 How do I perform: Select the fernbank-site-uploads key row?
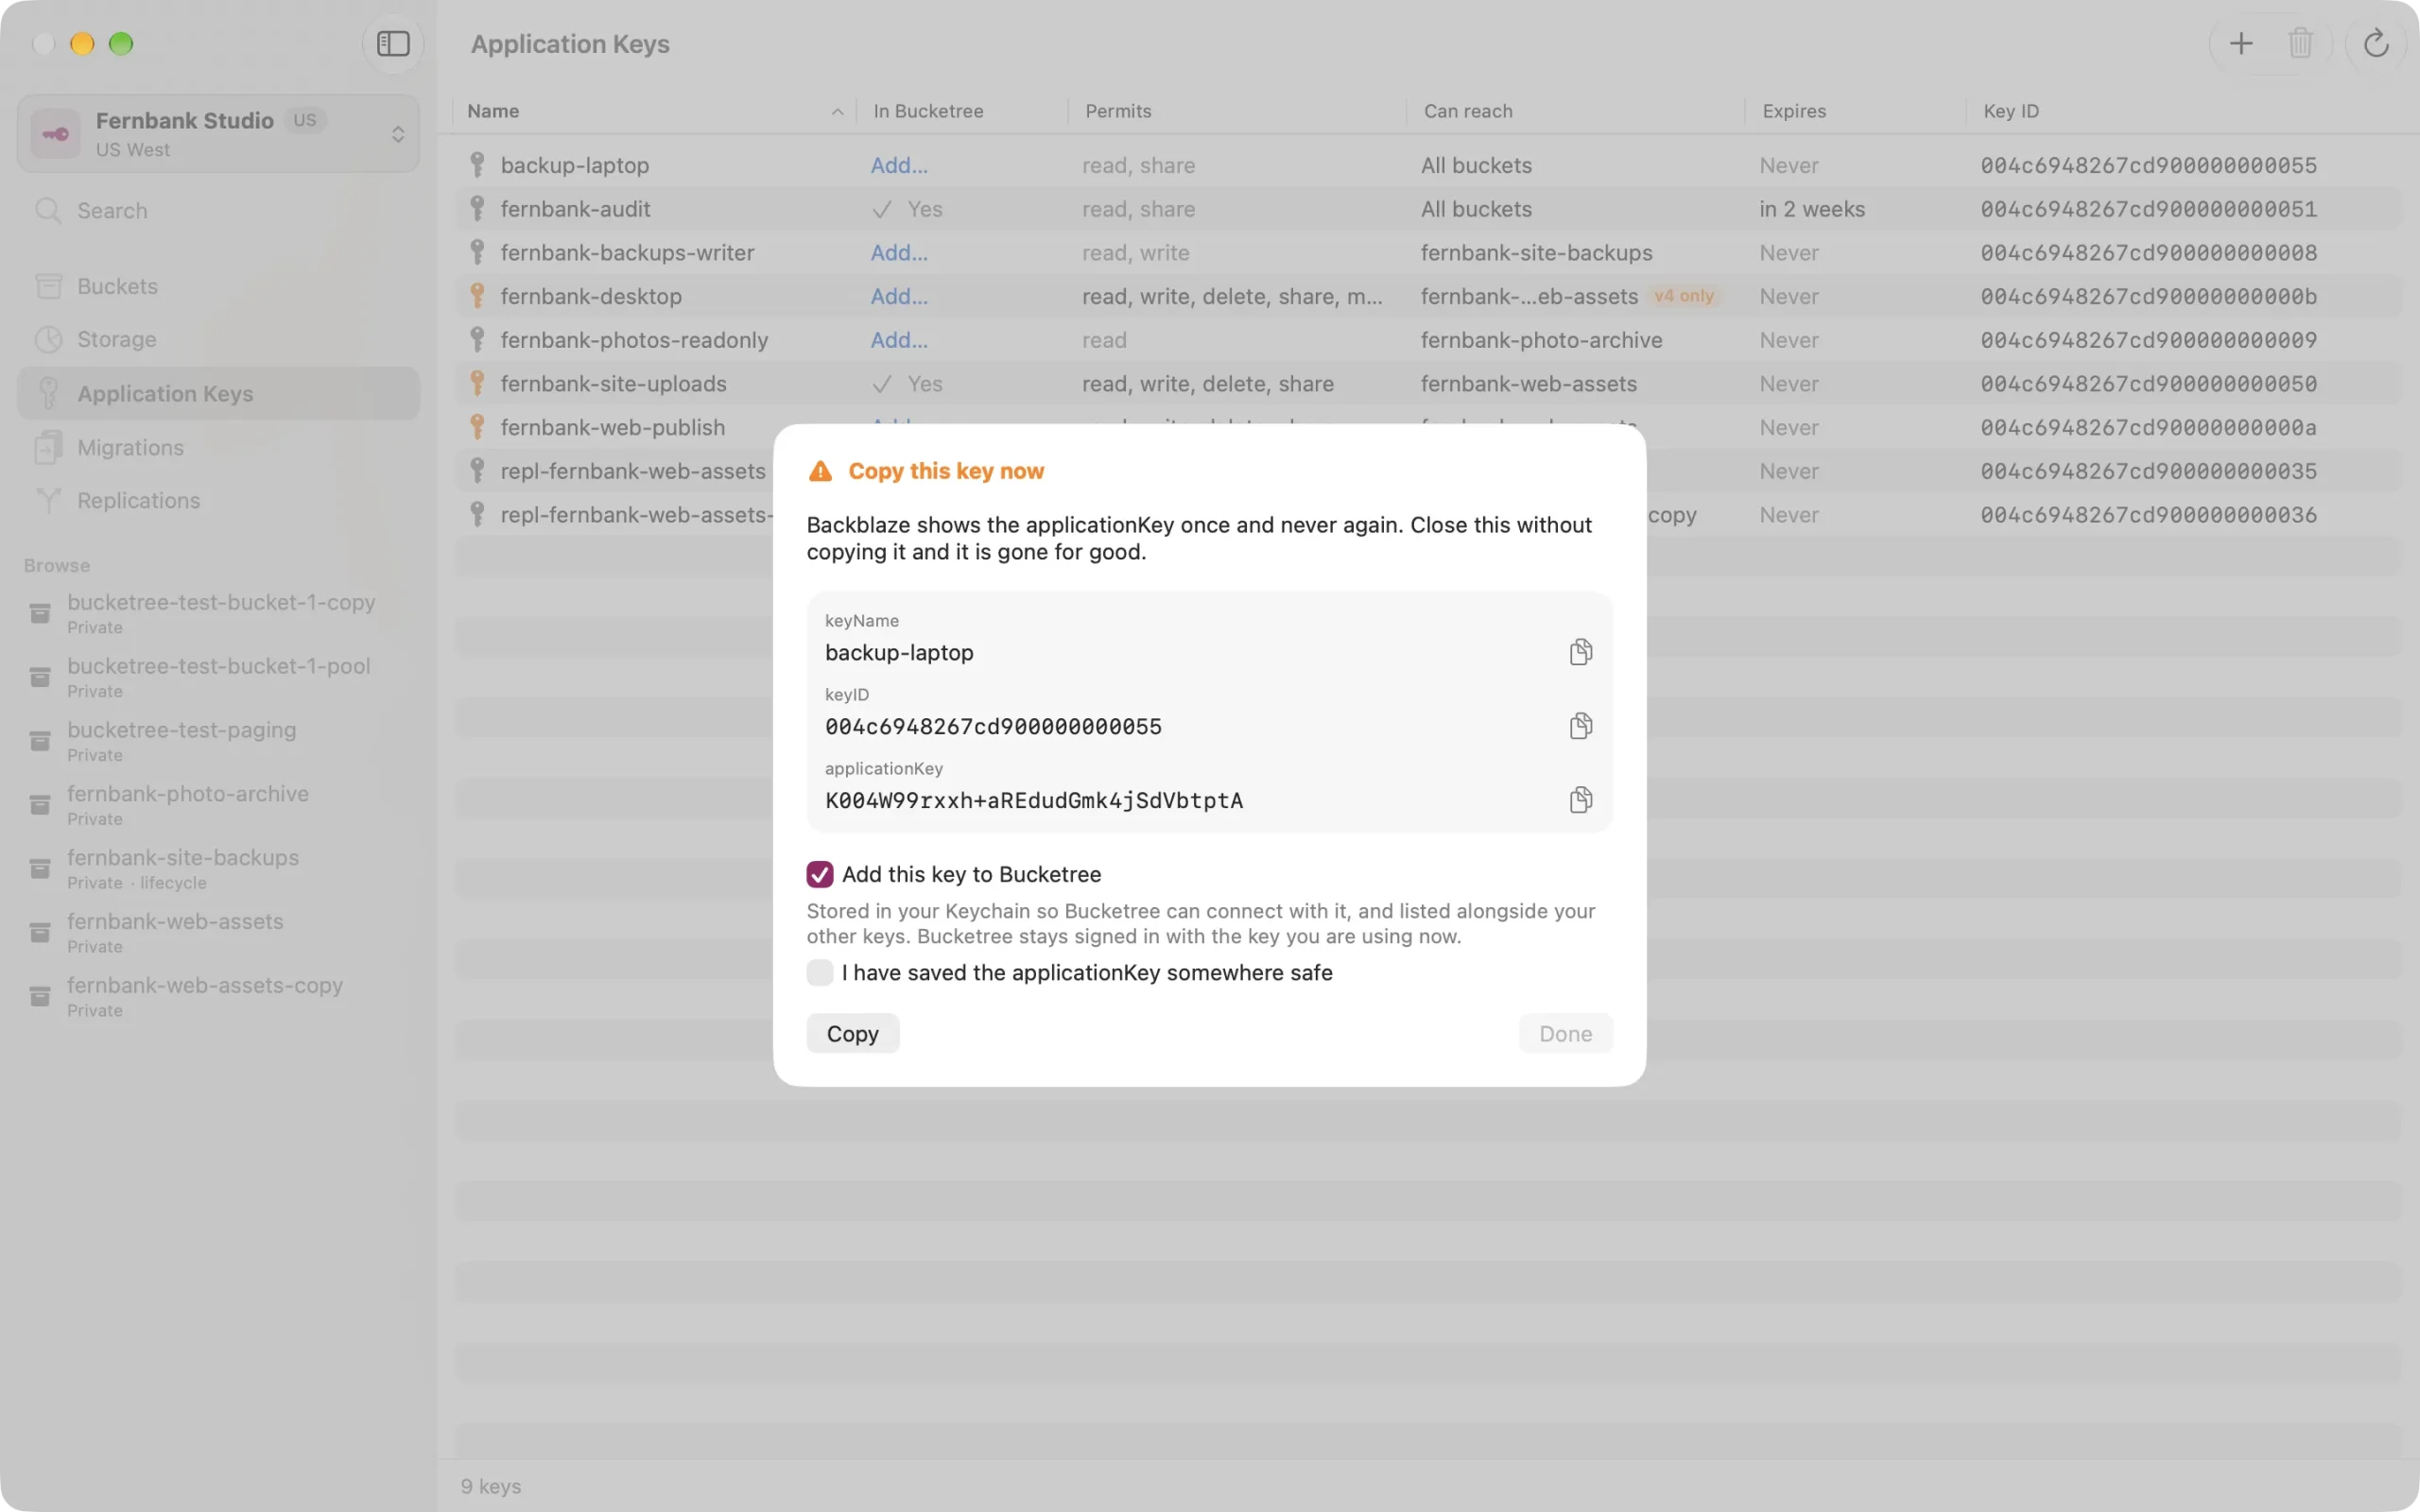tap(1428, 384)
